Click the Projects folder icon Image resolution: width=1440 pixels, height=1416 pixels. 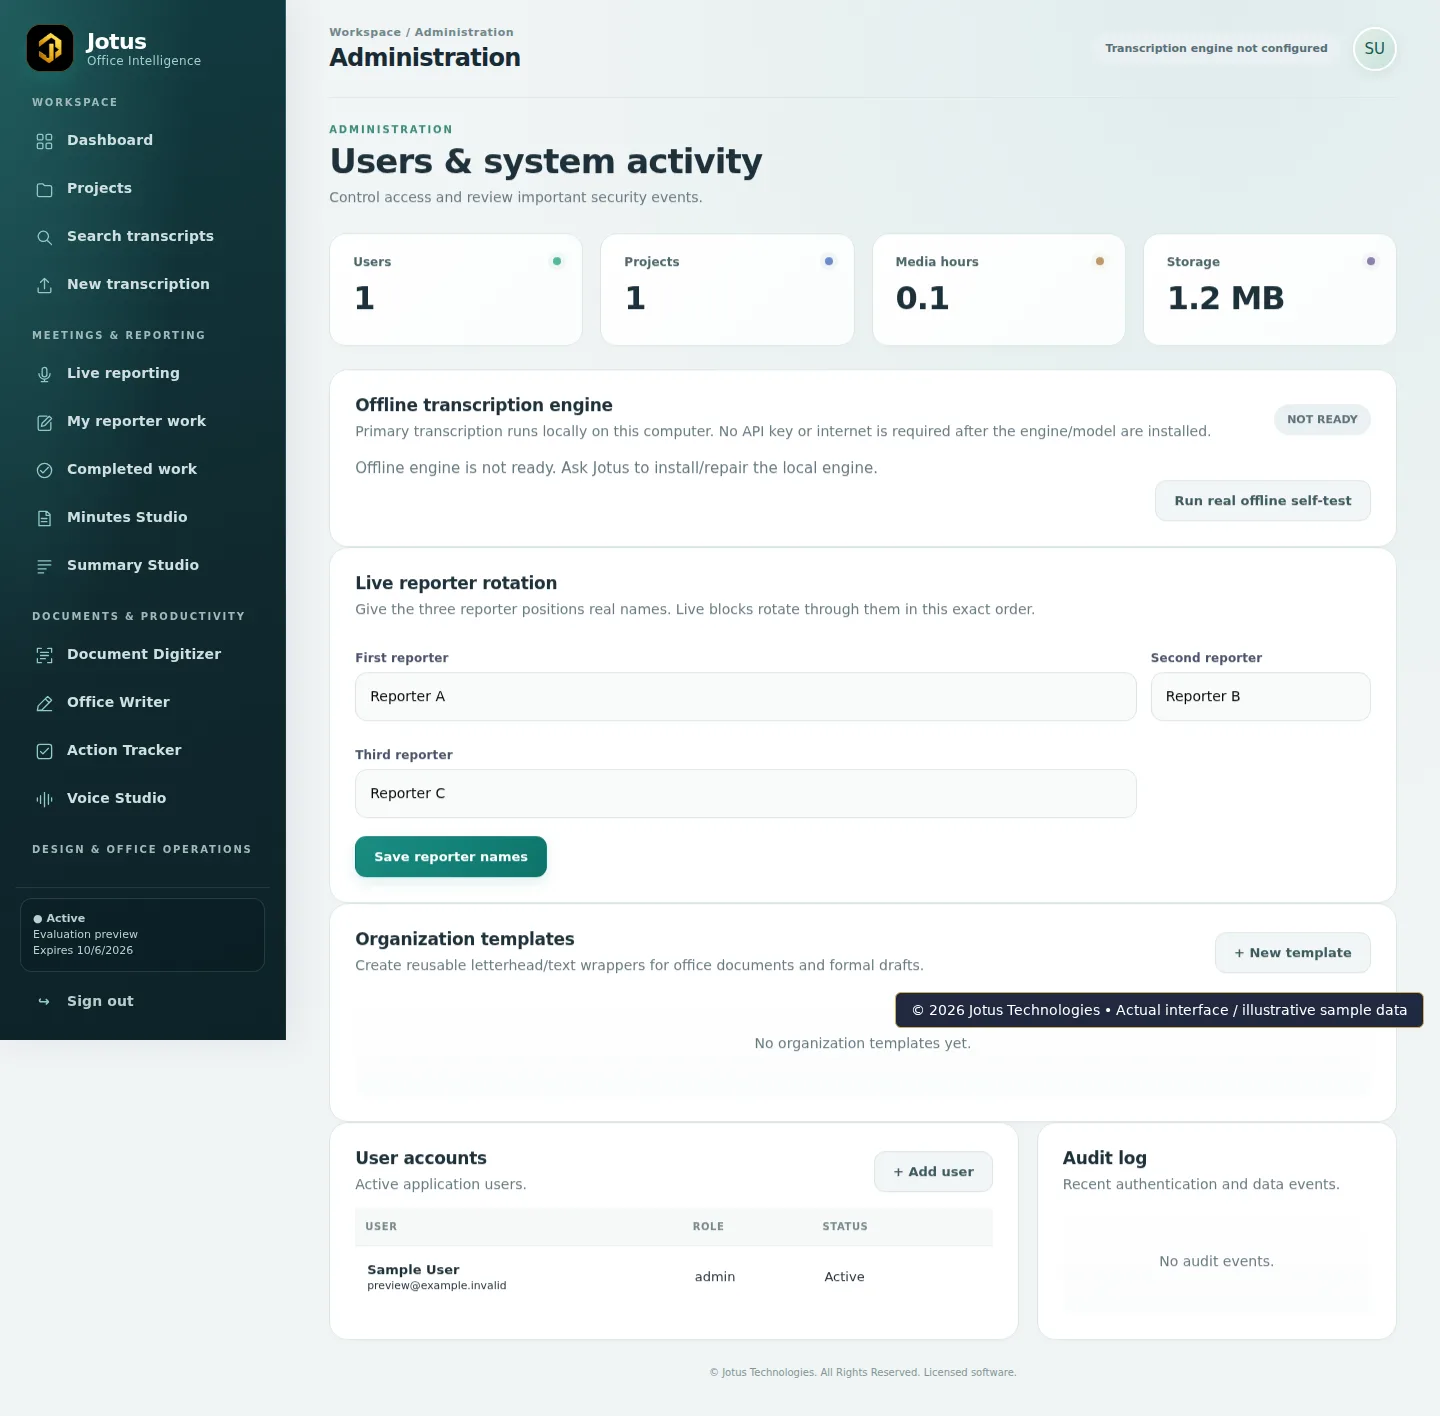[44, 189]
